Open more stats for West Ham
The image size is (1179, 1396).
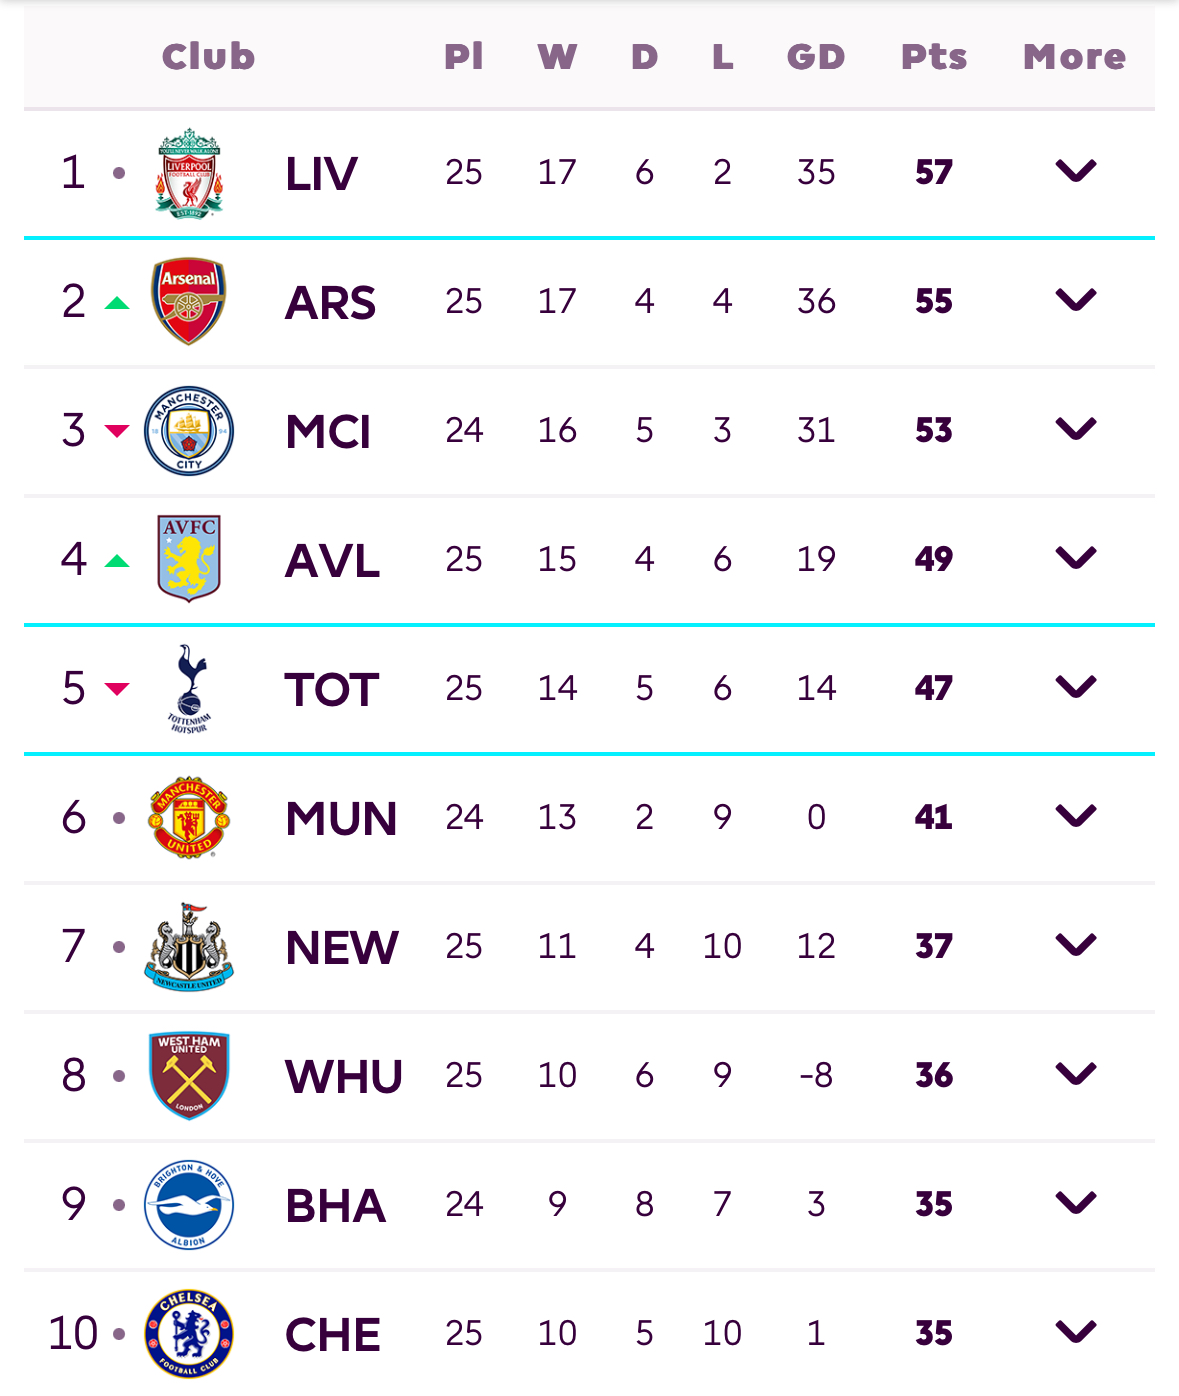(x=1074, y=1075)
